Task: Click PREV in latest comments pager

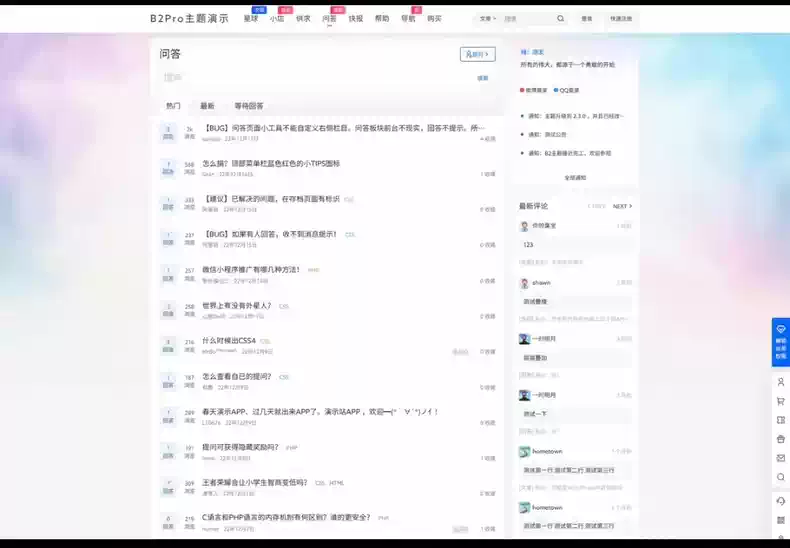Action: tap(597, 207)
